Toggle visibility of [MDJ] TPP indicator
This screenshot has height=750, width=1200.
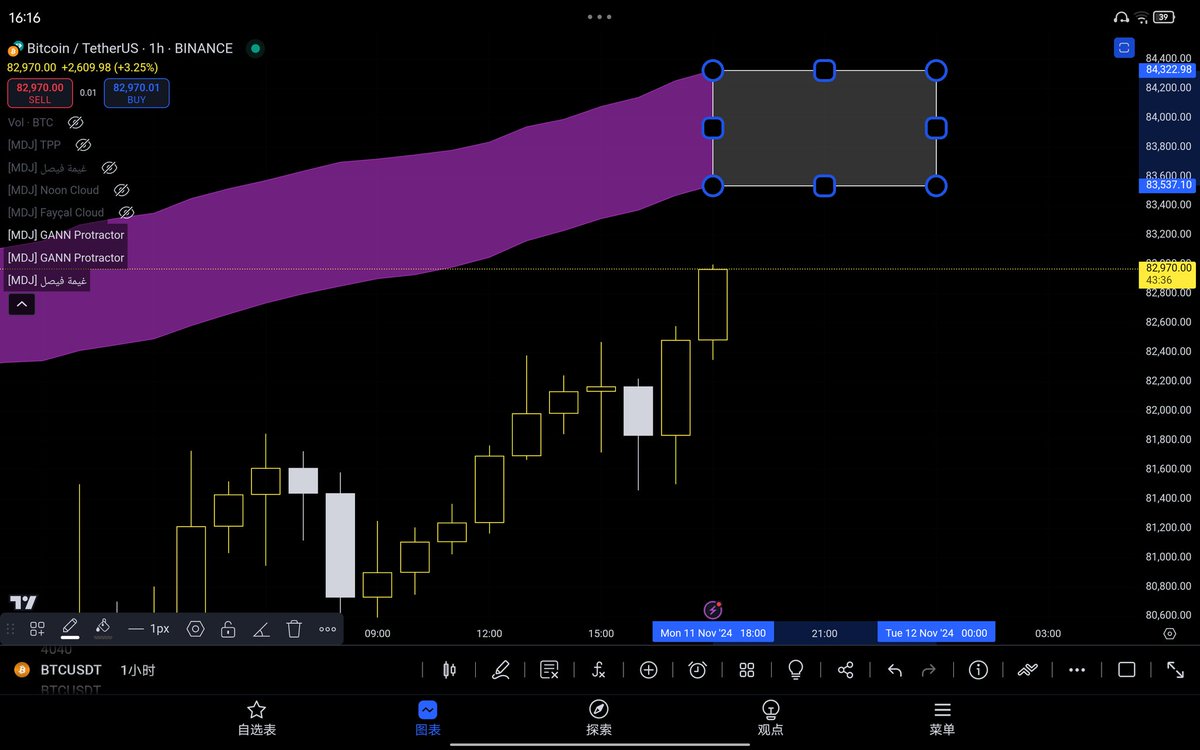point(84,145)
